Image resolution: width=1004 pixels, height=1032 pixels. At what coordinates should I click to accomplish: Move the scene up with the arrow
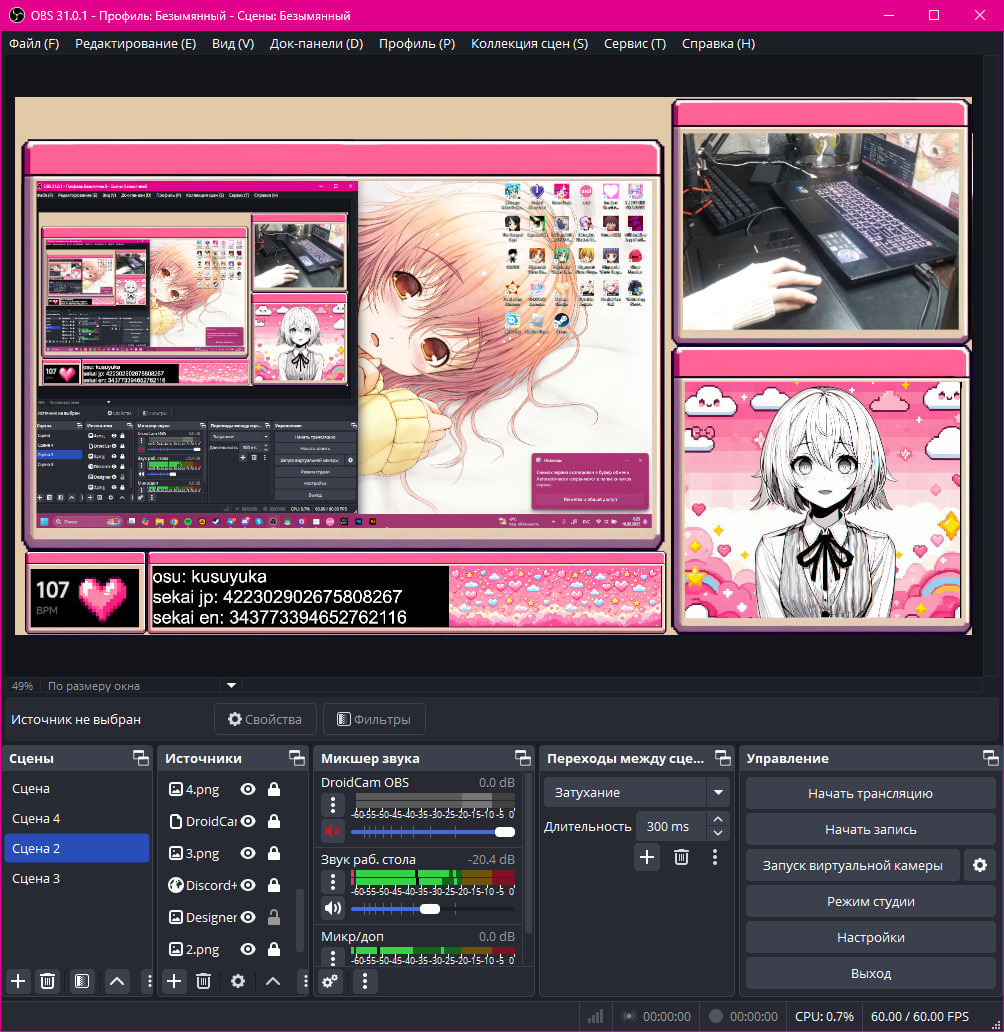(117, 981)
